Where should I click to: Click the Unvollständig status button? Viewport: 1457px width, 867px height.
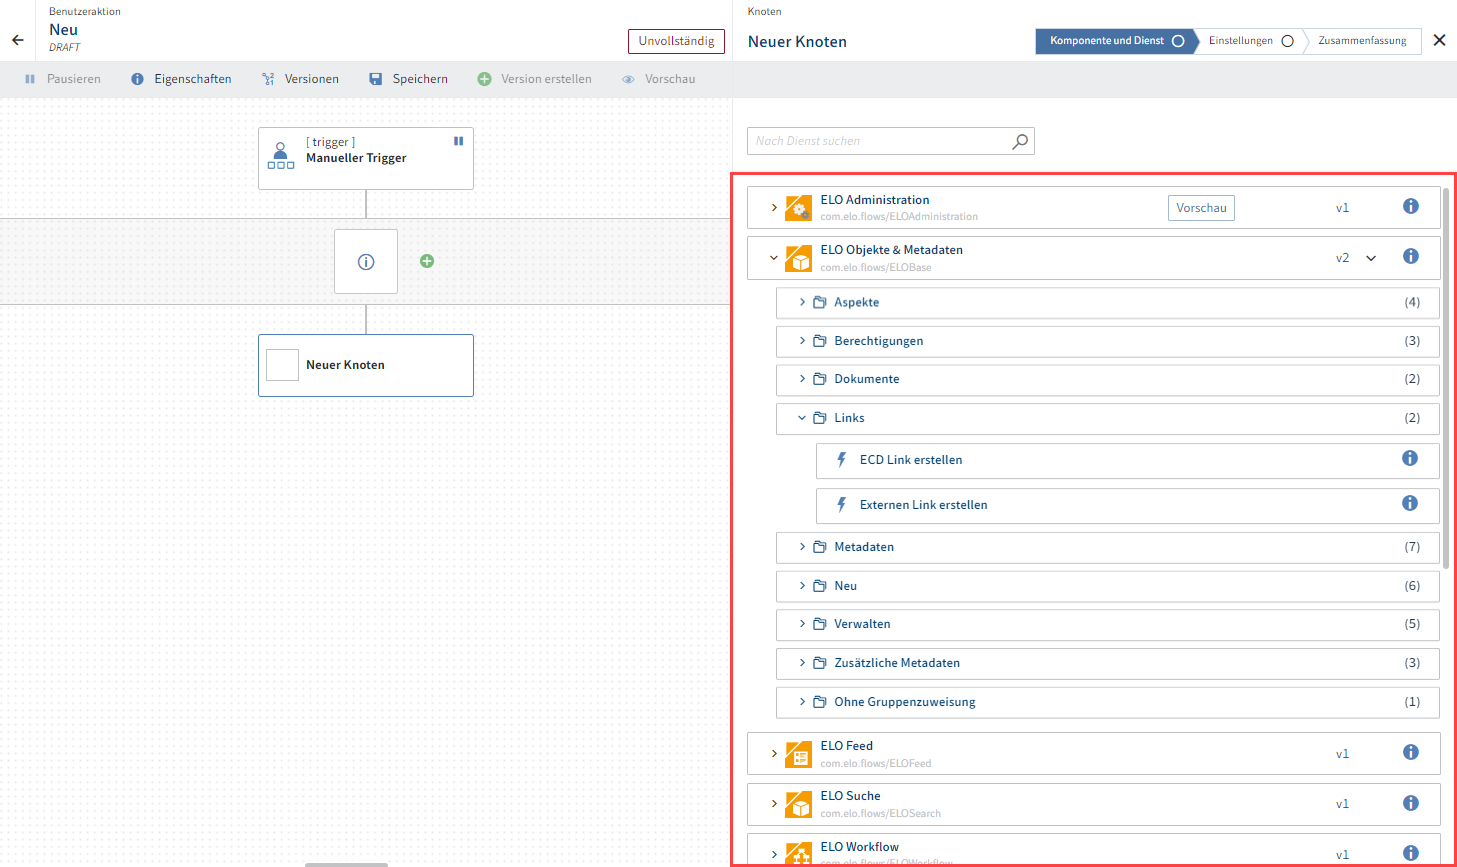coord(676,41)
